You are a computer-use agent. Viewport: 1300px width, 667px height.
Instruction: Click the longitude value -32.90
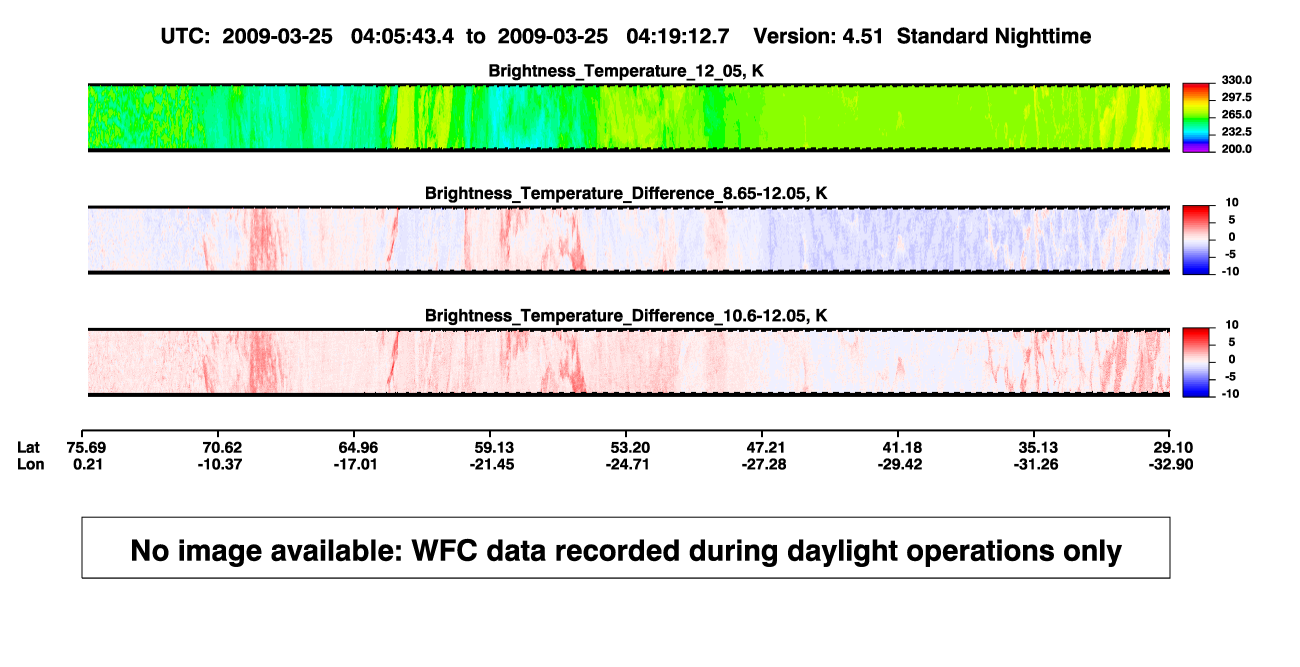1170,464
